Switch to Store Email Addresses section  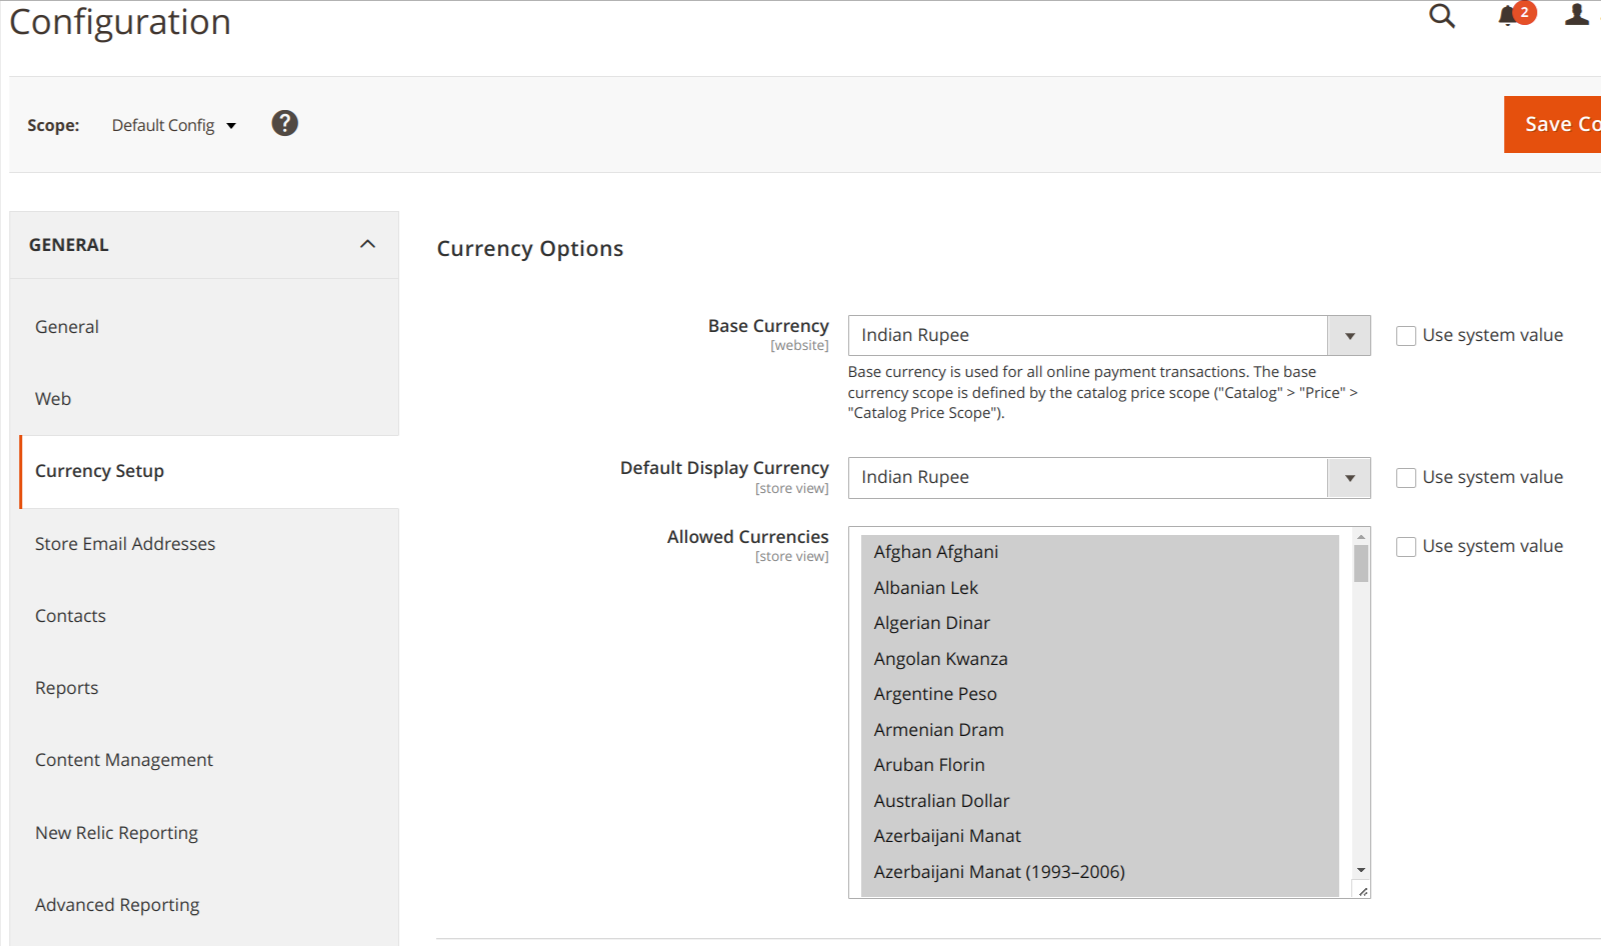(x=124, y=543)
